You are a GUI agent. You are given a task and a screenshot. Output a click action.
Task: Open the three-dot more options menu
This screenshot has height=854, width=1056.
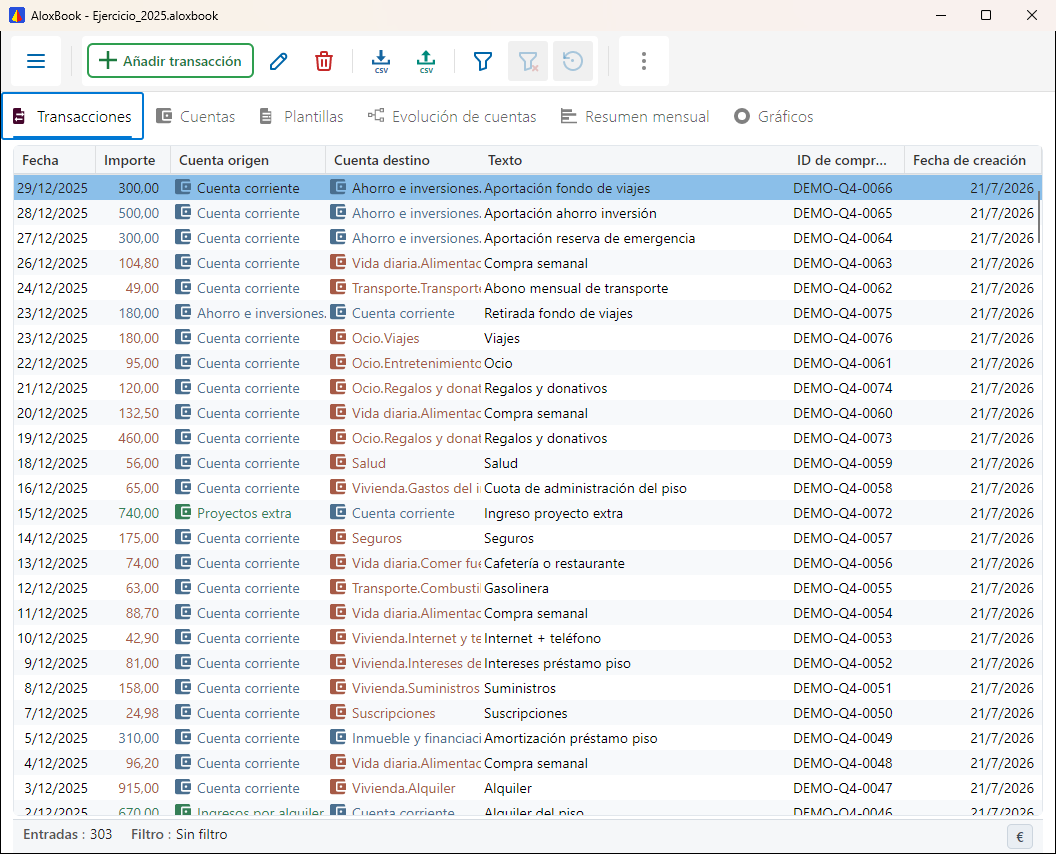tap(644, 61)
